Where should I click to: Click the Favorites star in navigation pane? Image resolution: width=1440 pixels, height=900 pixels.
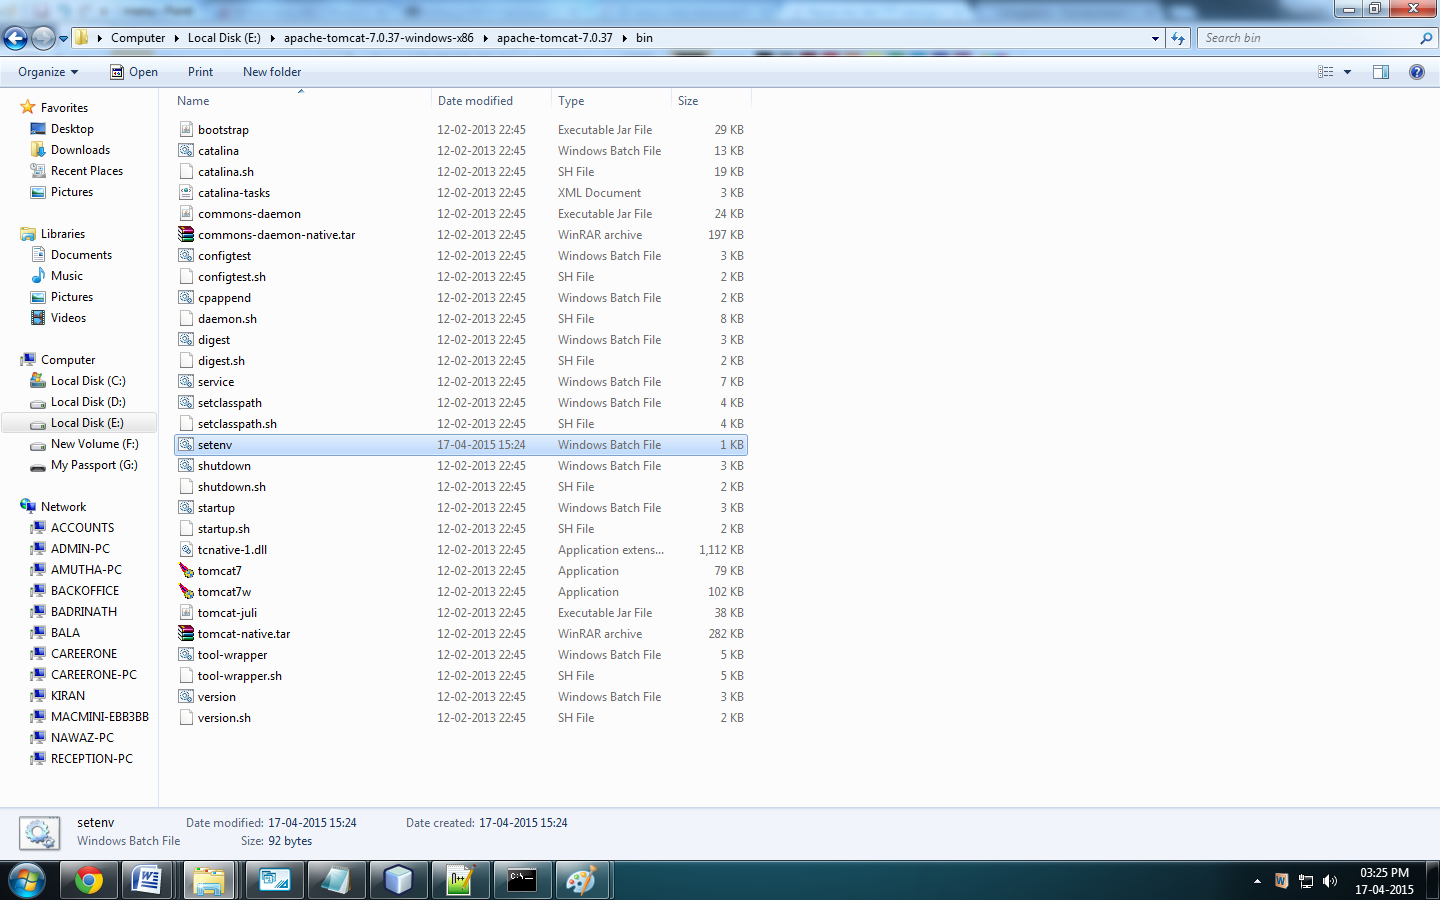[x=28, y=107]
